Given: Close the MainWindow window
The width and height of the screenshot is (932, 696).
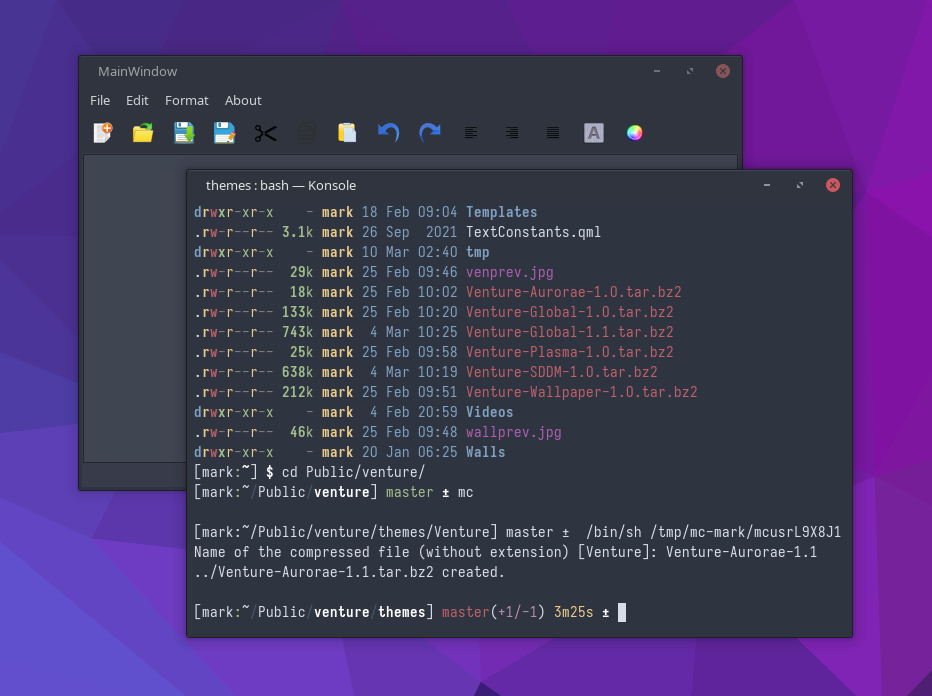Looking at the screenshot, I should pyautogui.click(x=723, y=71).
